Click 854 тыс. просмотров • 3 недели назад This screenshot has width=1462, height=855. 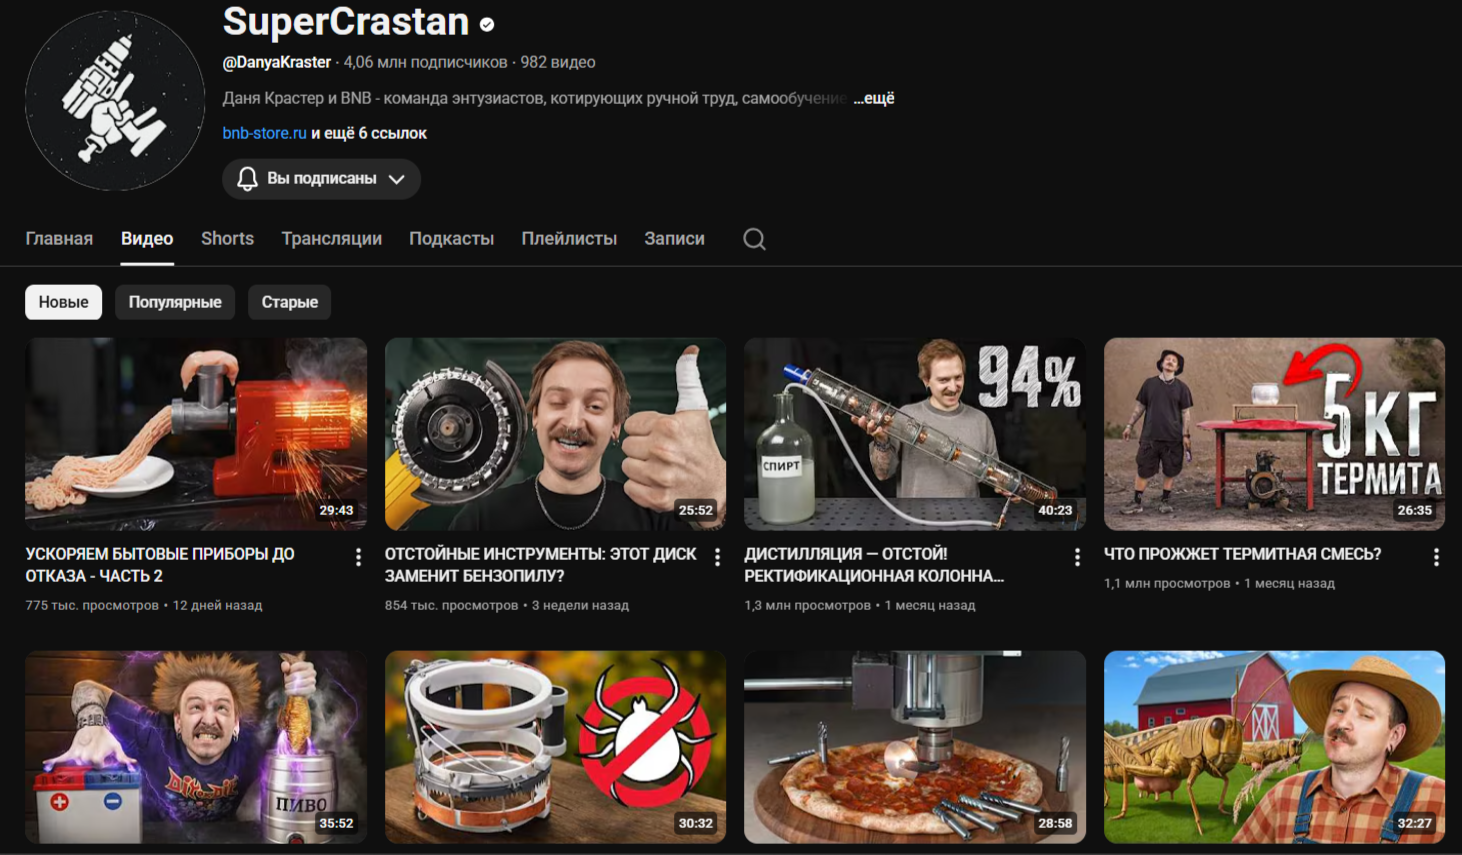(x=507, y=605)
